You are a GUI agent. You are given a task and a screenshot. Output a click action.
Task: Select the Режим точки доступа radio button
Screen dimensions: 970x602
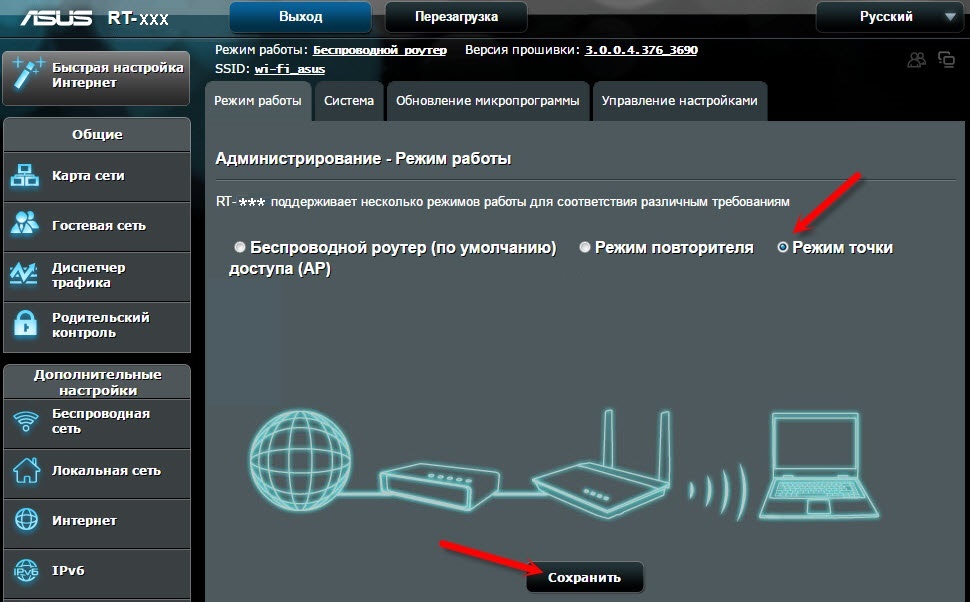coord(783,247)
